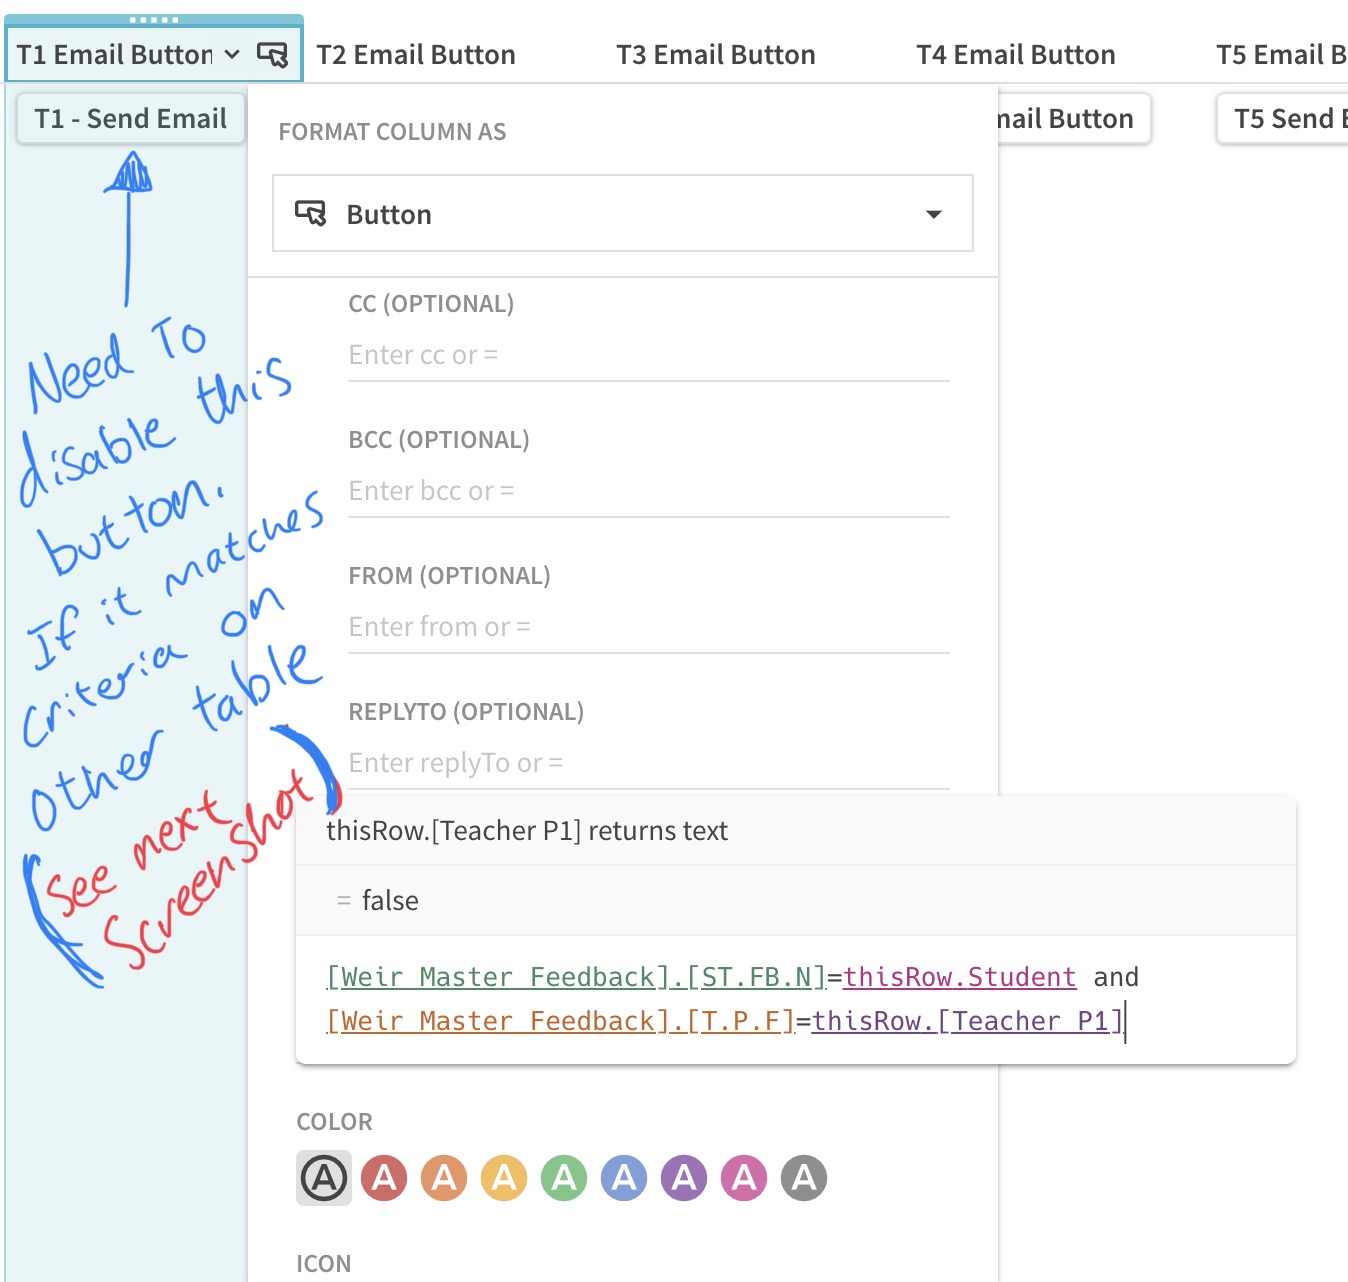Click the BCC optional input field
1348x1282 pixels.
pos(648,491)
